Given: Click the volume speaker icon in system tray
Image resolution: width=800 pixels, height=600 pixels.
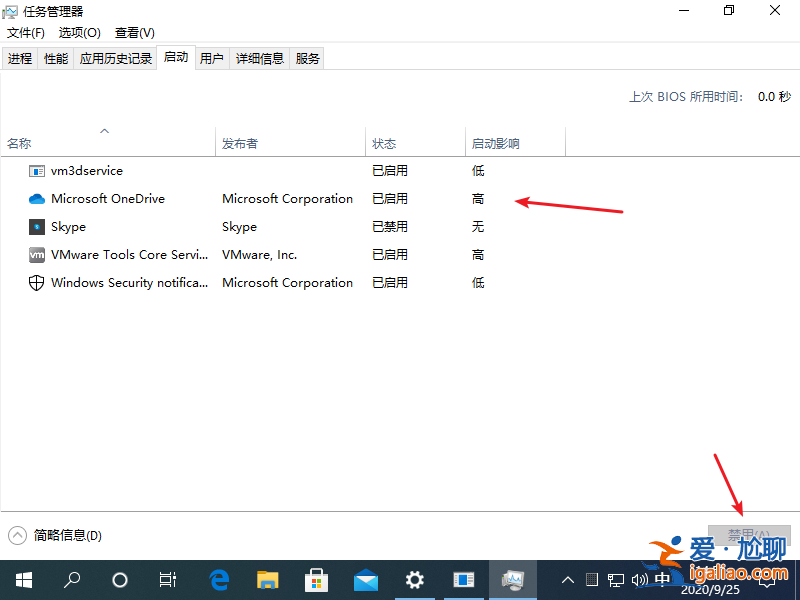Looking at the screenshot, I should point(639,579).
